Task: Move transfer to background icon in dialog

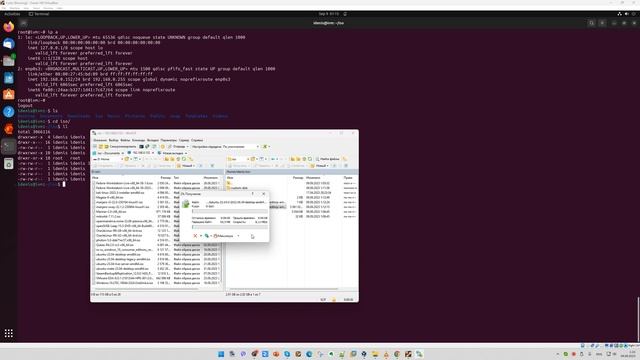Action: pos(207,236)
